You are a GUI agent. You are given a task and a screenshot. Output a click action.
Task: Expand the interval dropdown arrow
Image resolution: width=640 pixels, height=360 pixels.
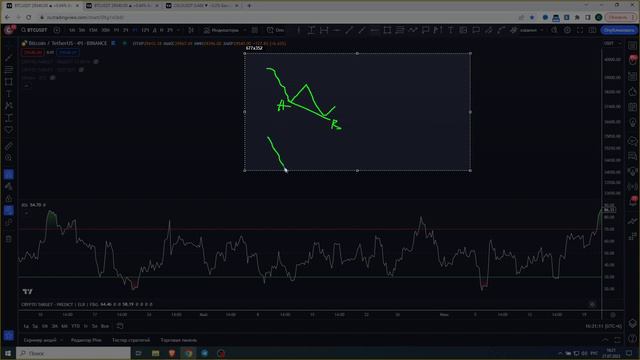point(179,30)
